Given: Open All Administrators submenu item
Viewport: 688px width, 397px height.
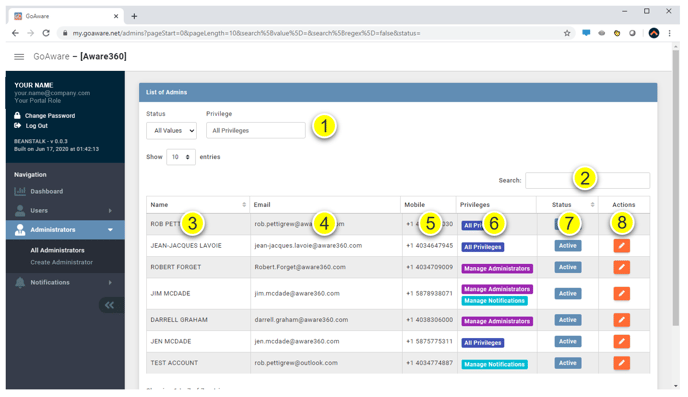Looking at the screenshot, I should [57, 250].
